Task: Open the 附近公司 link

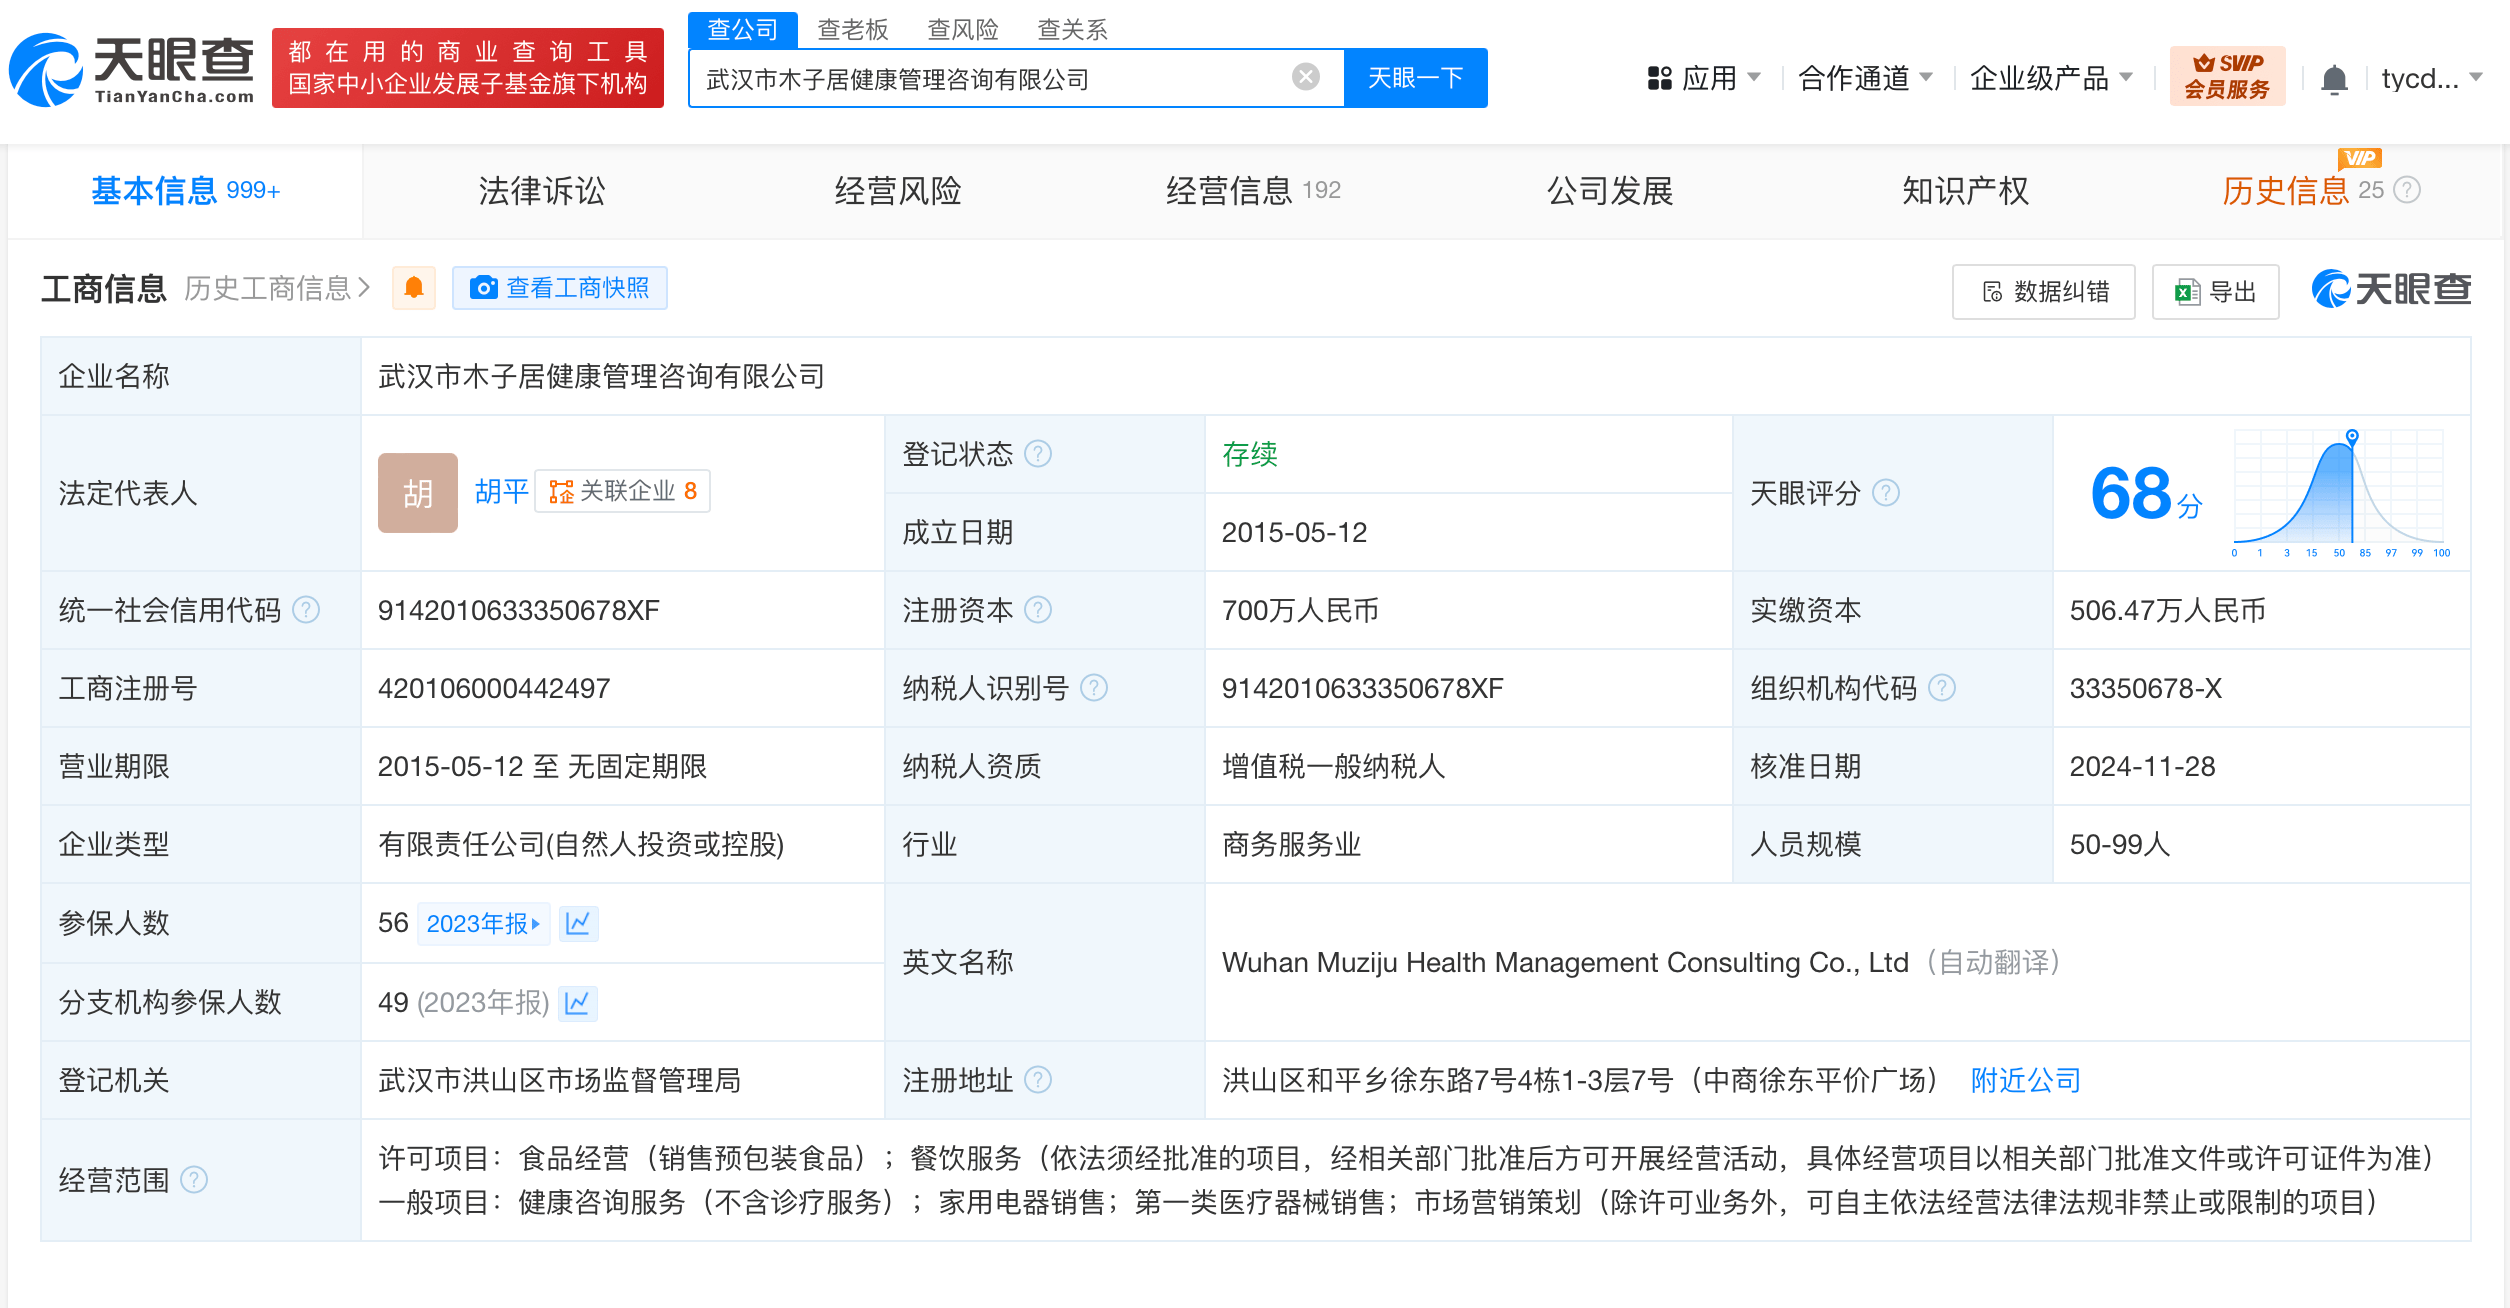Action: tap(2023, 1080)
